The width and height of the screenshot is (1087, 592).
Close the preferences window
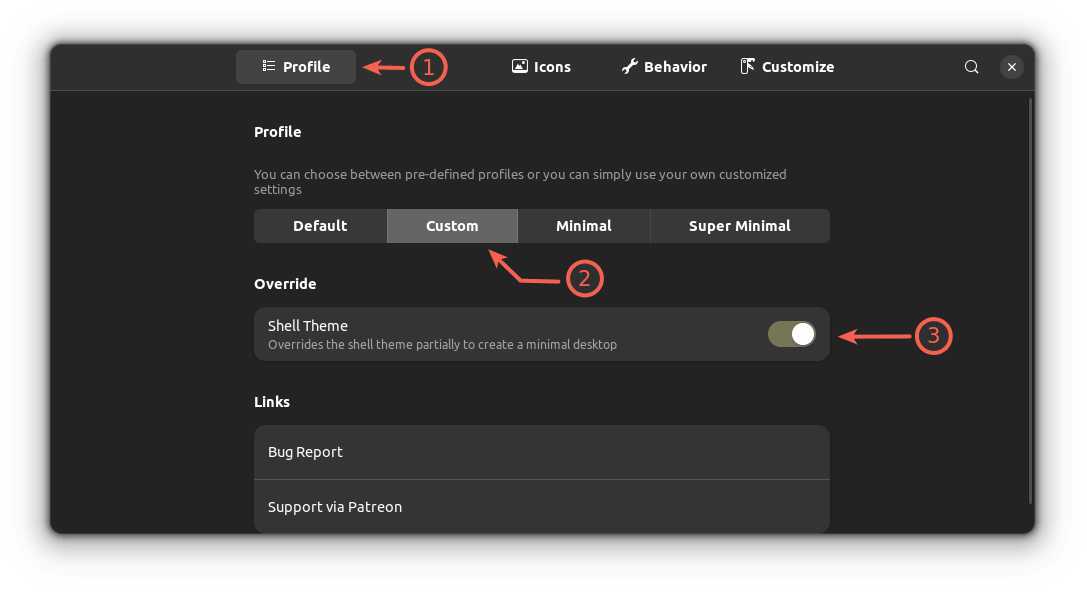tap(1012, 67)
